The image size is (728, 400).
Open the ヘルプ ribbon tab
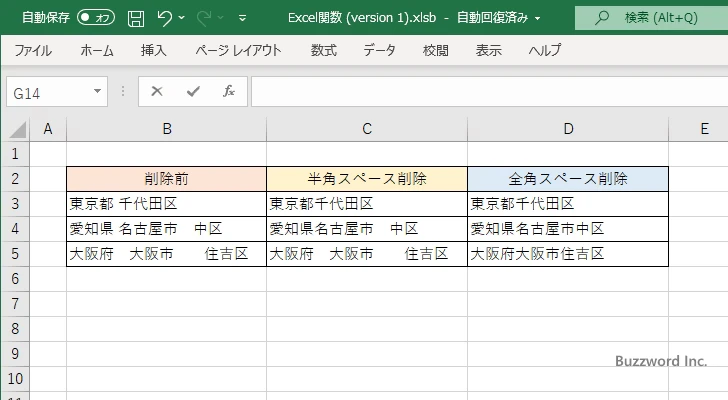[x=545, y=50]
